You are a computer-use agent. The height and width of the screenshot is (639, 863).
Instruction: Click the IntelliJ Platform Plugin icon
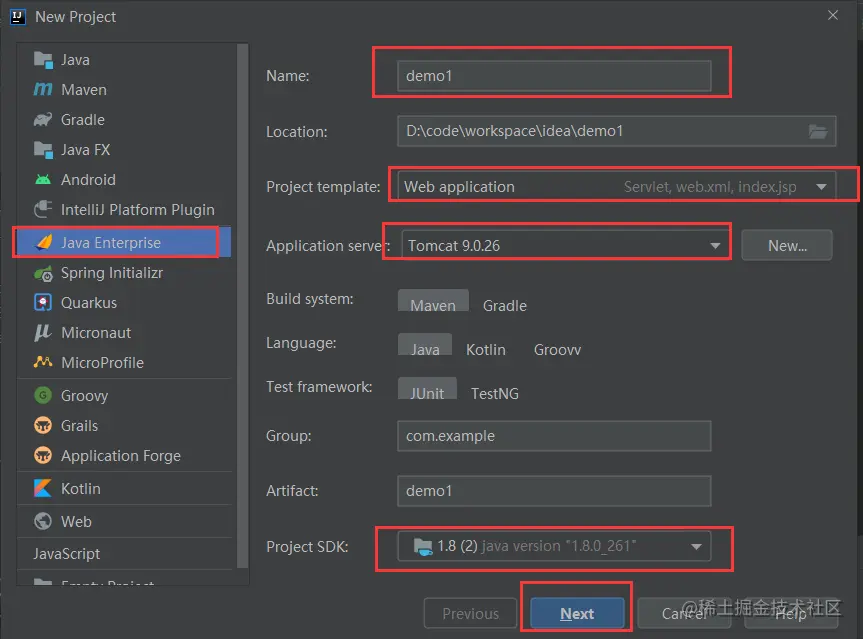43,210
